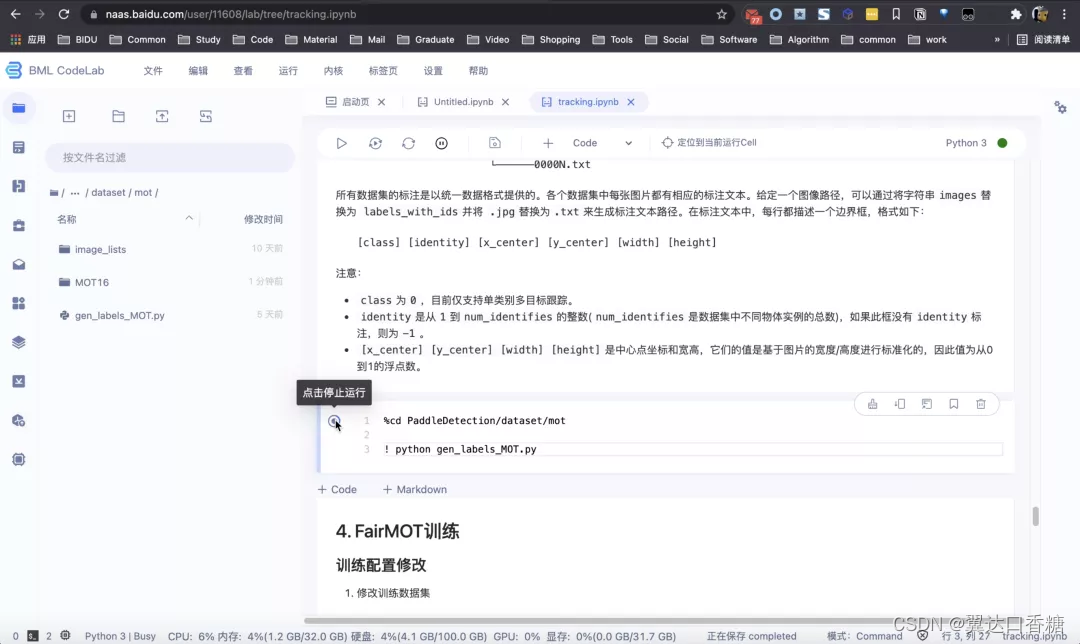
Task: Restart the kernel using the refresh icon
Action: 408,143
